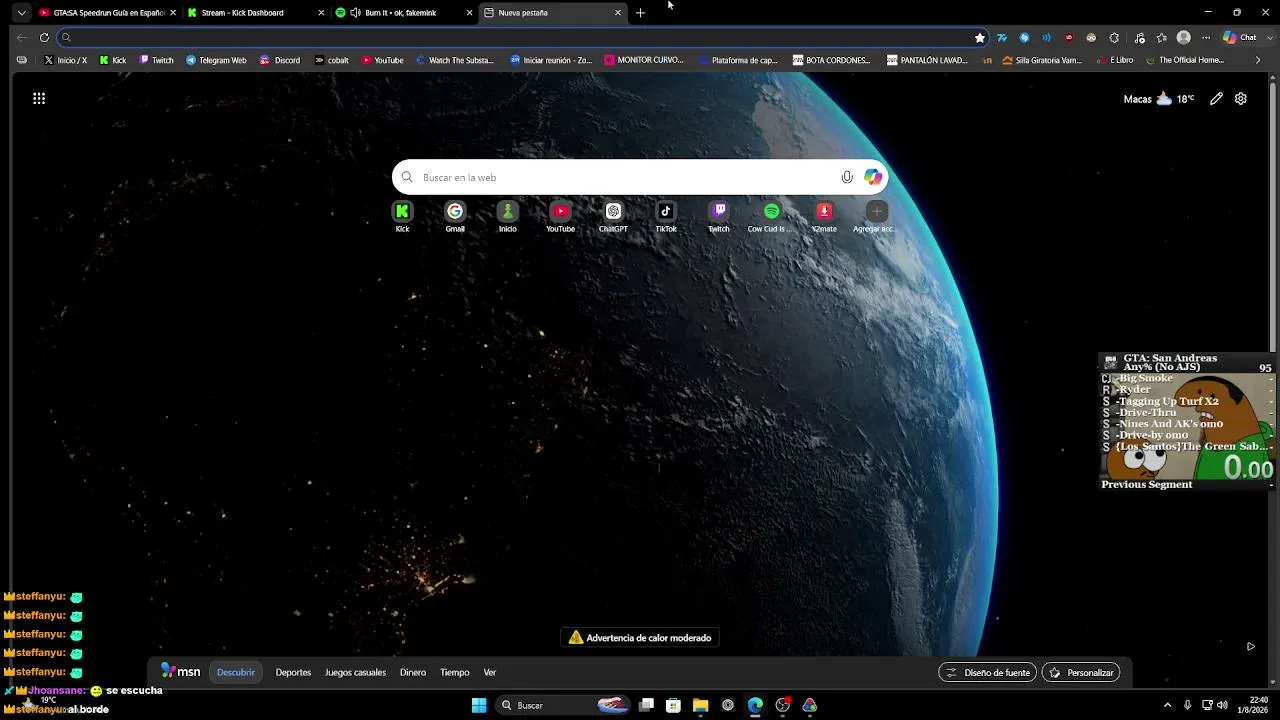This screenshot has height=720, width=1280.
Task: Open the media control music icon
Action: click(1139, 38)
